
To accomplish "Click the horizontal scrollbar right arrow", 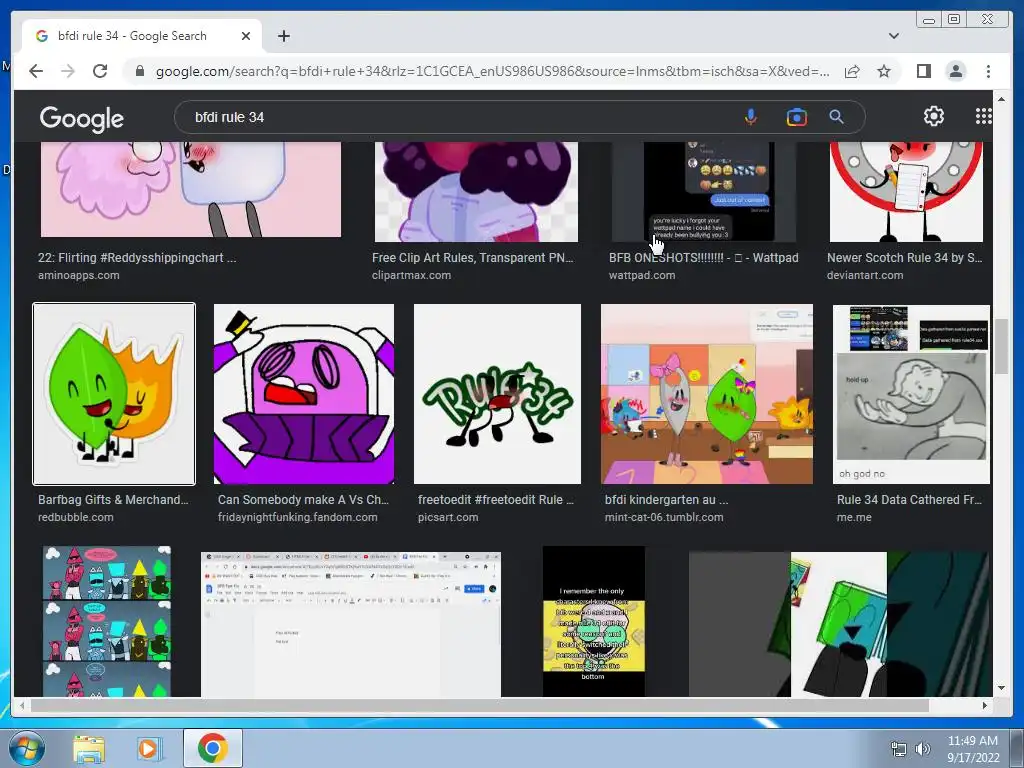I will pyautogui.click(x=985, y=705).
